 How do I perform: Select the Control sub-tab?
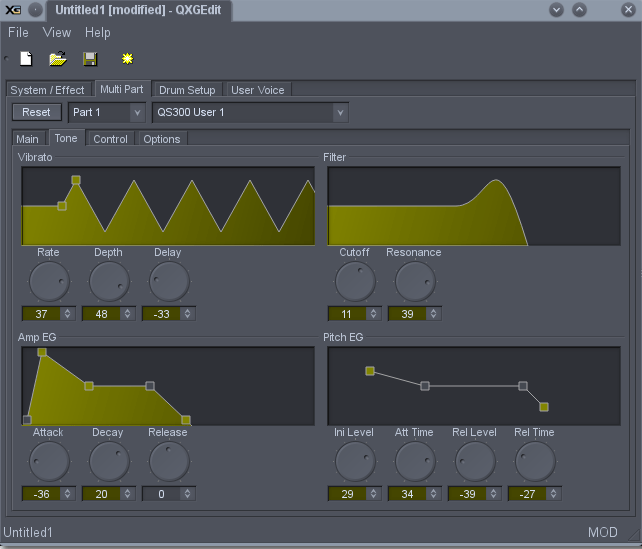click(x=110, y=139)
